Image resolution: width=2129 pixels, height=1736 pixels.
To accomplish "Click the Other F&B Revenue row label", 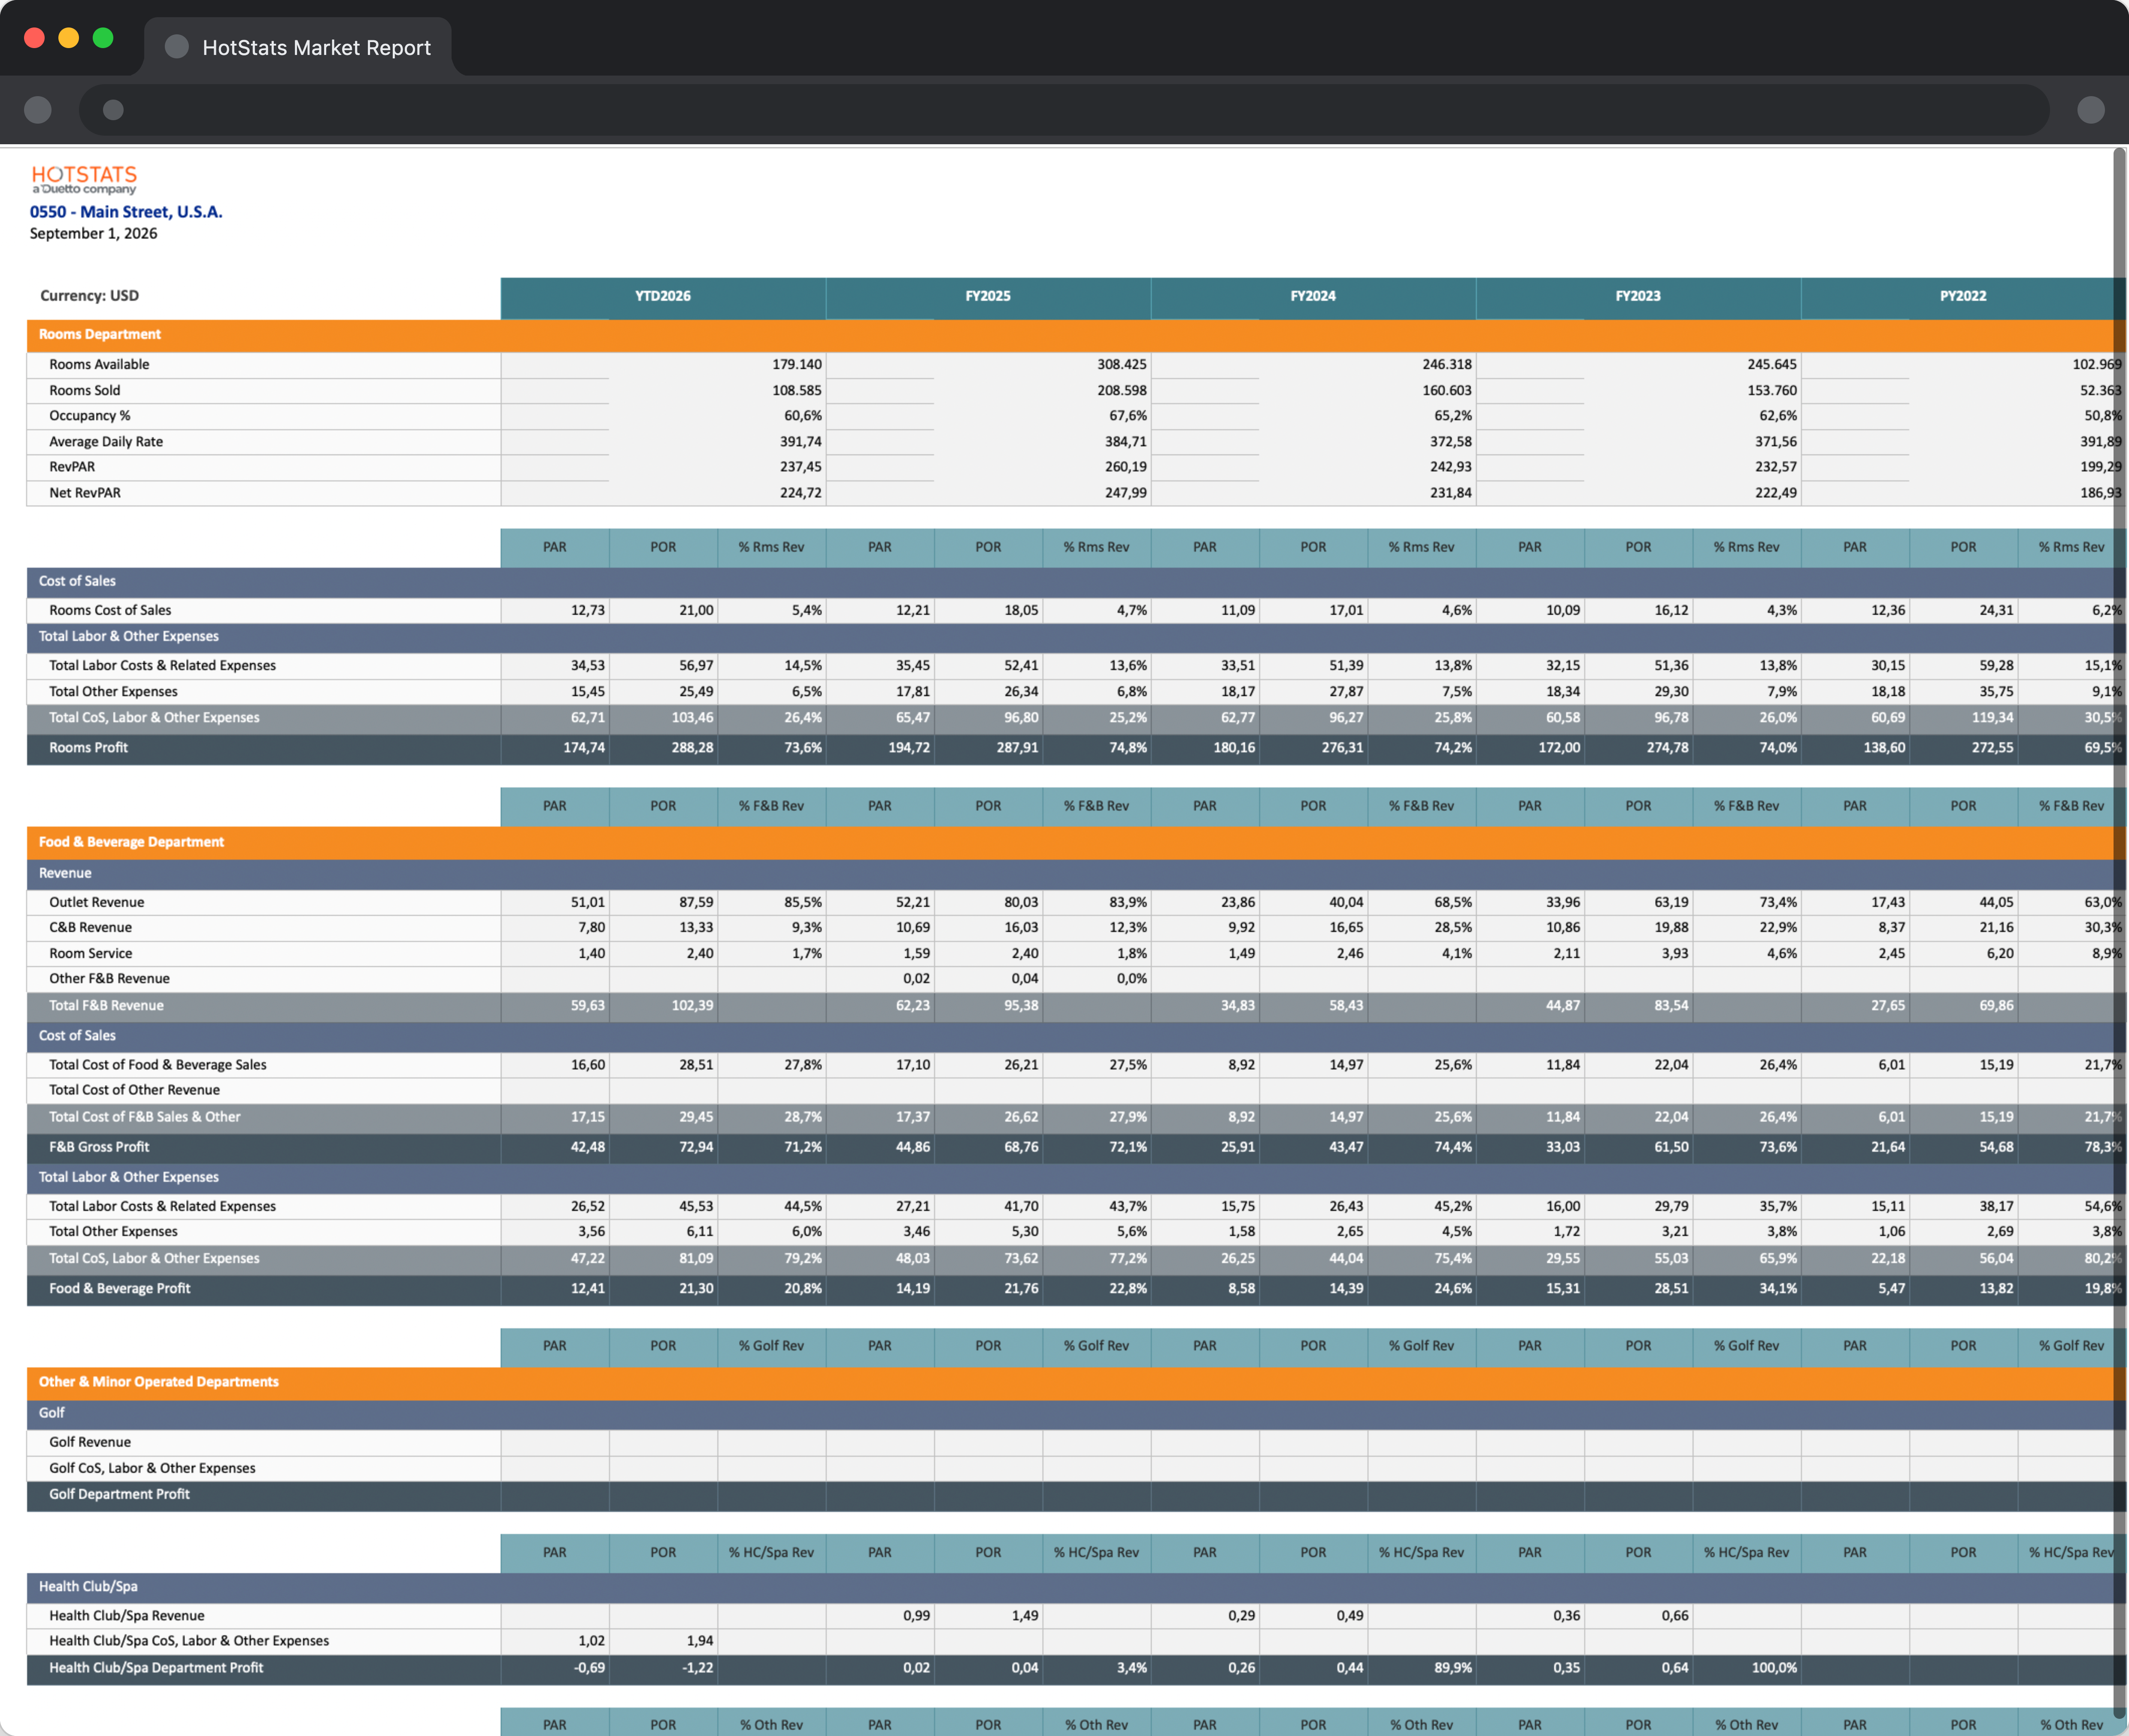I will tap(110, 979).
